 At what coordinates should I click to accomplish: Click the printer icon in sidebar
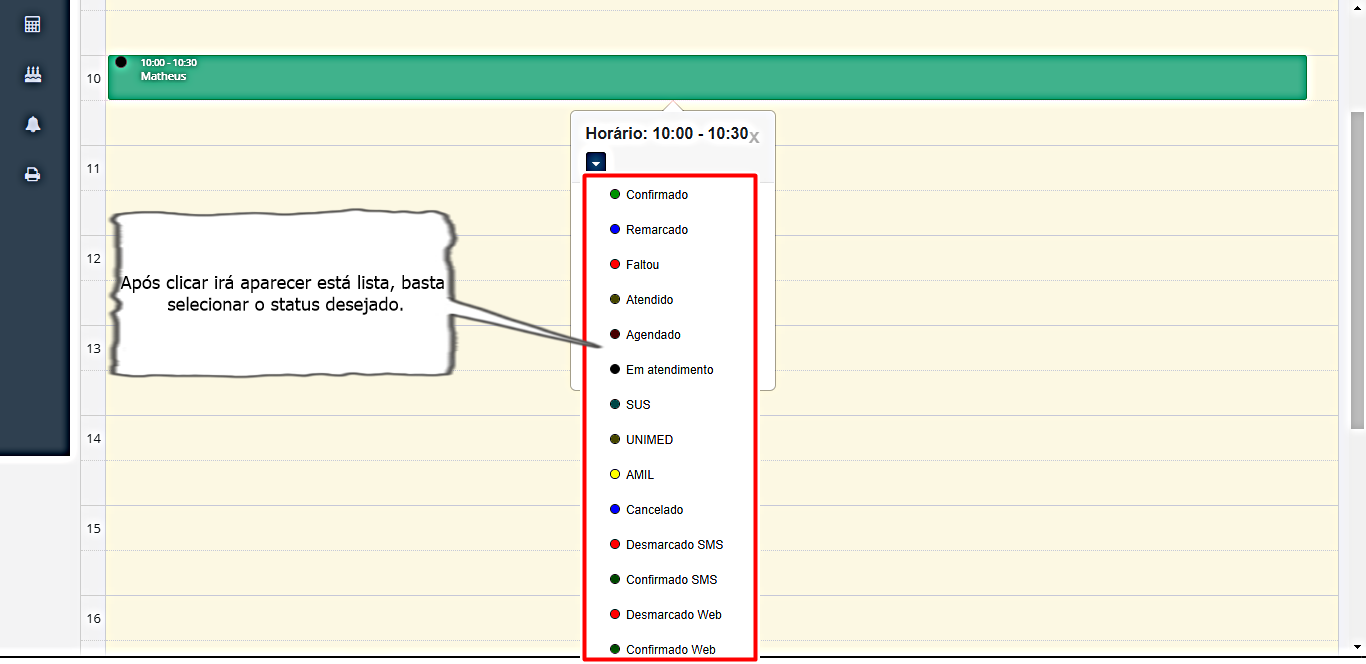tap(33, 175)
